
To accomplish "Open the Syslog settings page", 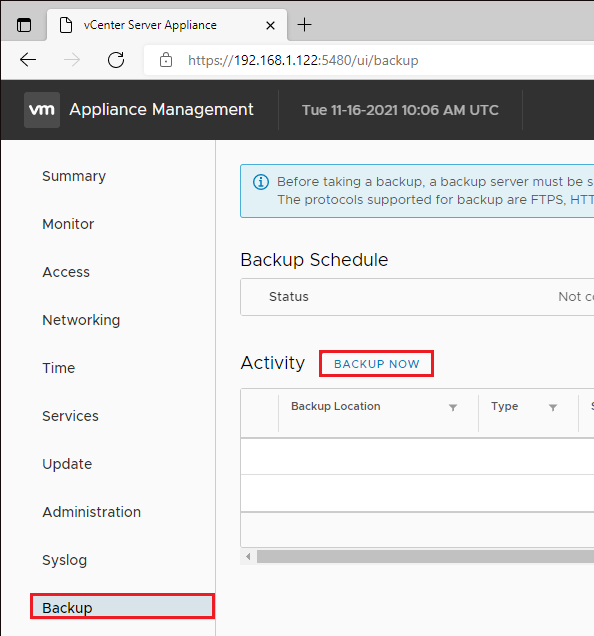I will click(65, 560).
